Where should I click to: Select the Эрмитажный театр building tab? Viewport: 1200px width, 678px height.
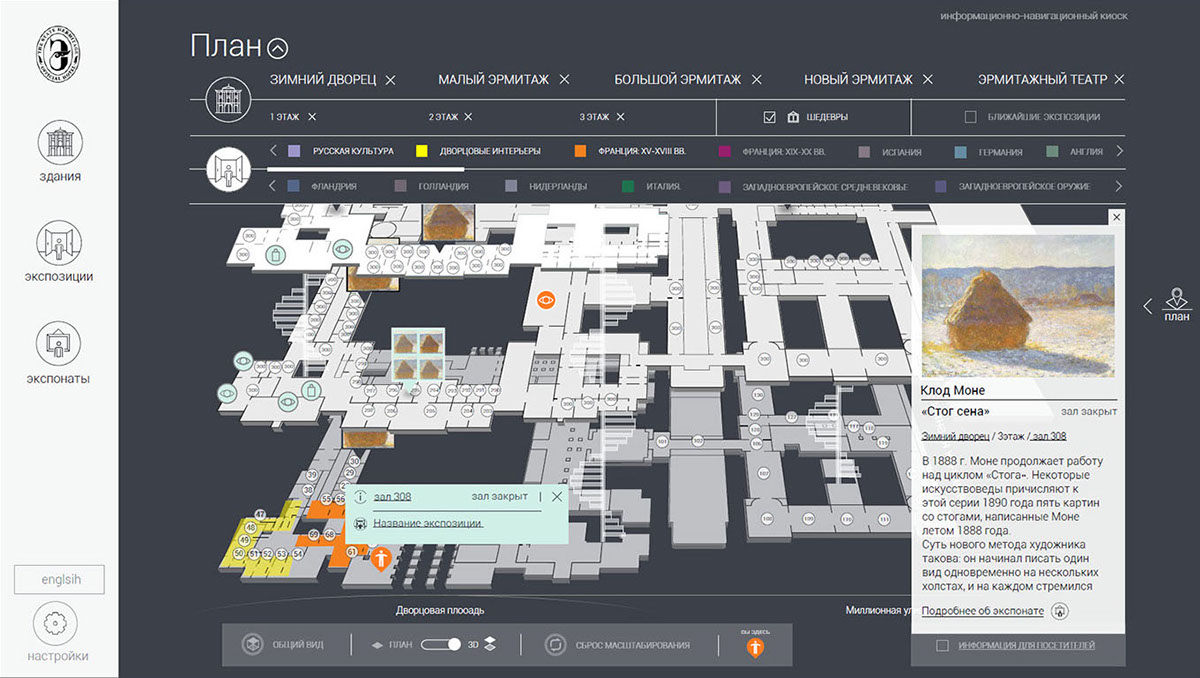1042,80
